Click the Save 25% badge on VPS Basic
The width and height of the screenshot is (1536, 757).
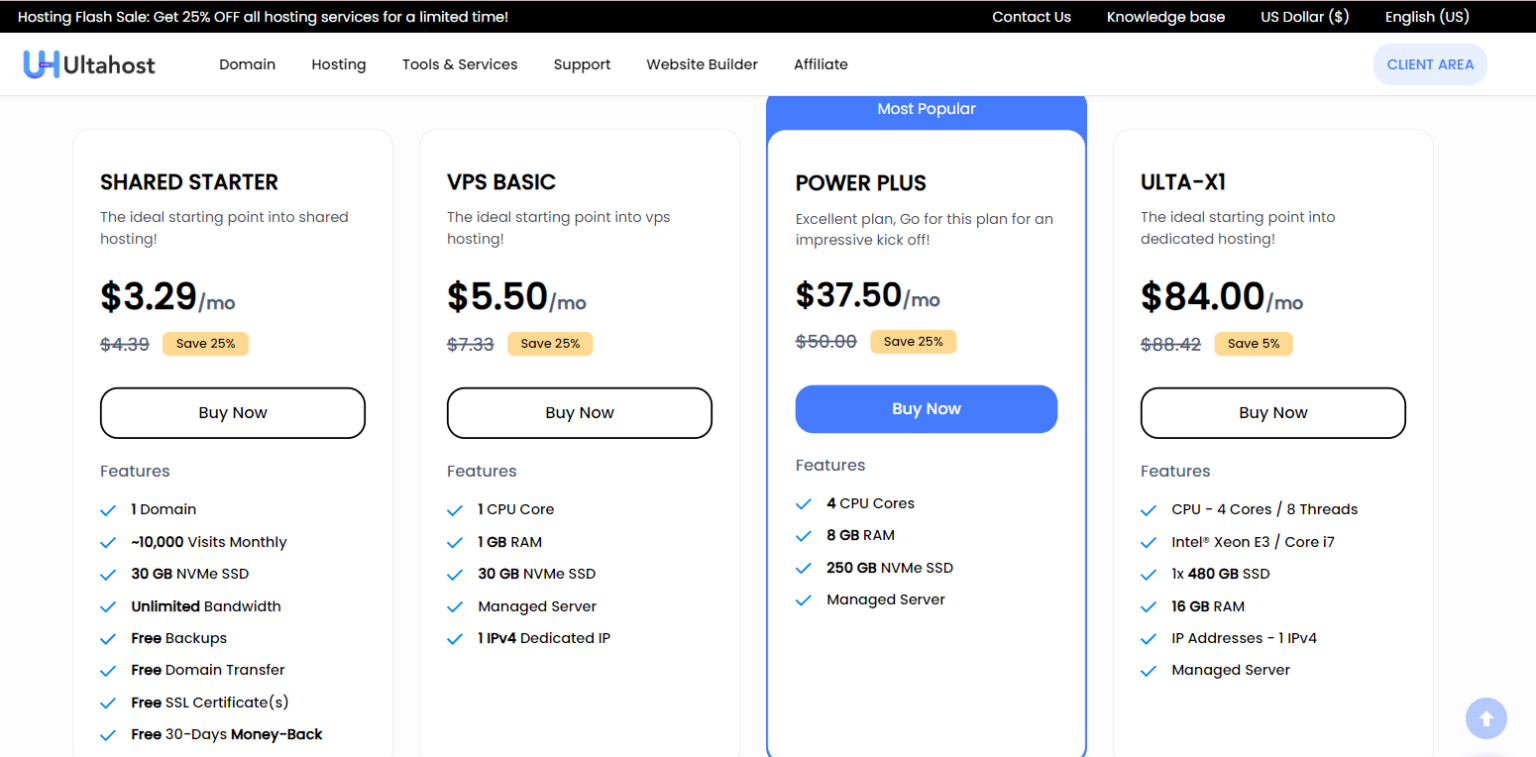(x=550, y=343)
